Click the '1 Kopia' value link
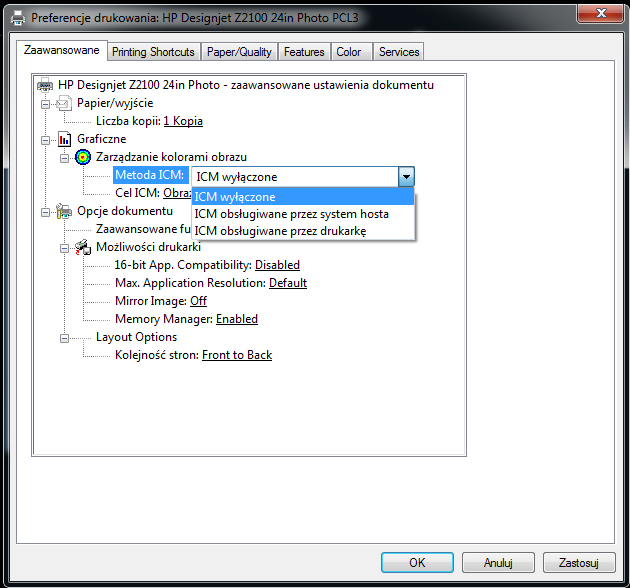 pyautogui.click(x=183, y=121)
